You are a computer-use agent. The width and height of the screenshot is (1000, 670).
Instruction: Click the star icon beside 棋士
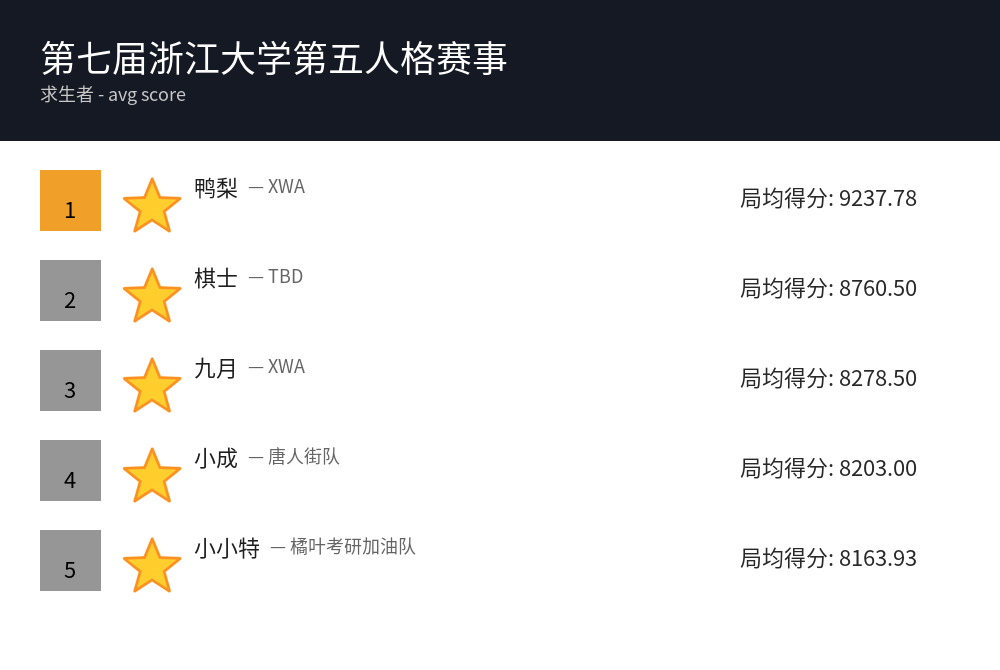[152, 295]
